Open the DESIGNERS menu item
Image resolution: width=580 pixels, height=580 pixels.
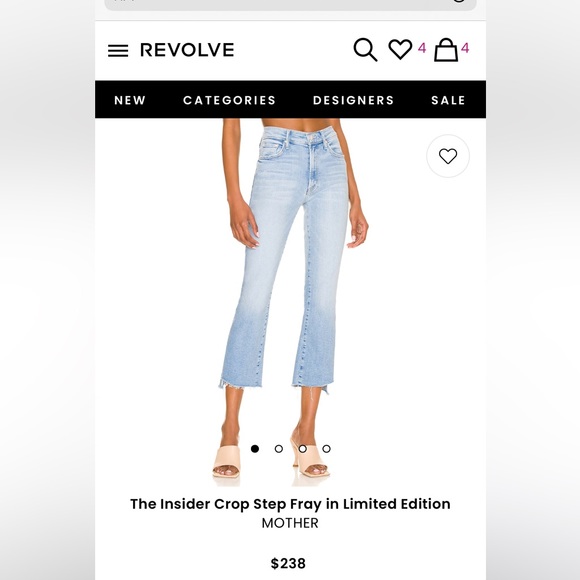(x=353, y=100)
